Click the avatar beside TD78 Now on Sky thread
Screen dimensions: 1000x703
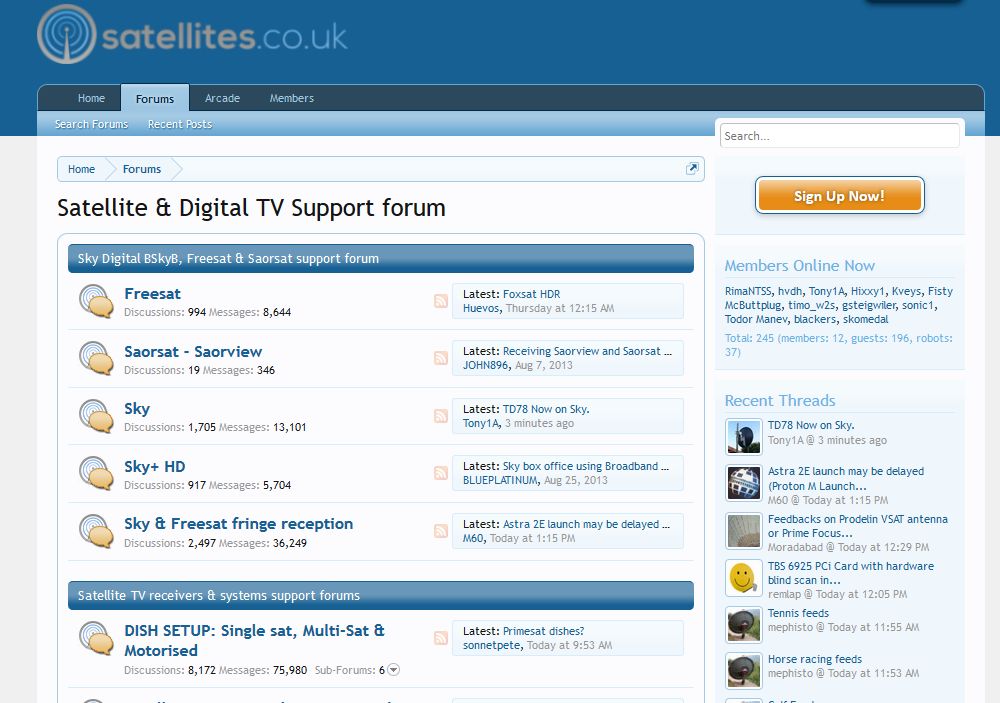(x=744, y=437)
